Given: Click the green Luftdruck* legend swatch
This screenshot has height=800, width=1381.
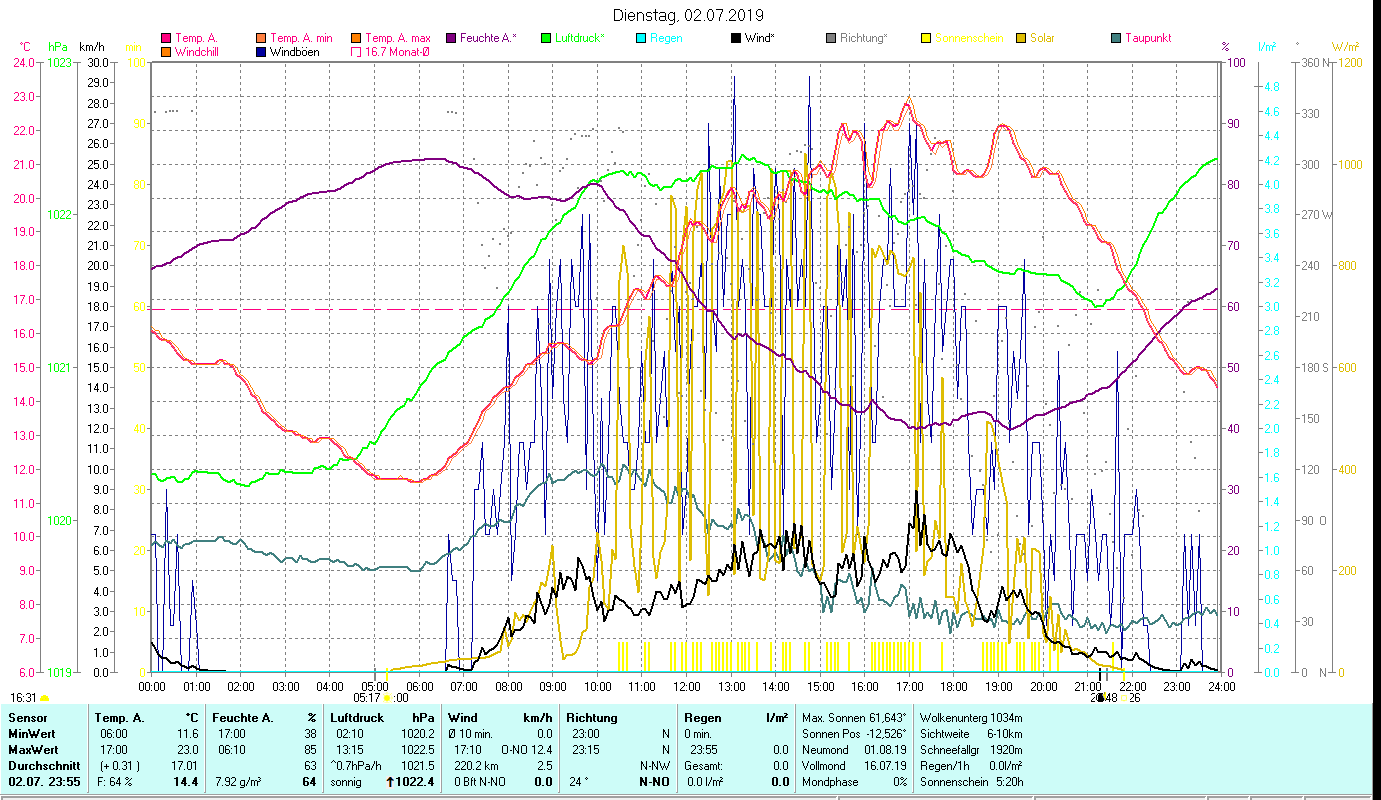Looking at the screenshot, I should tap(545, 39).
